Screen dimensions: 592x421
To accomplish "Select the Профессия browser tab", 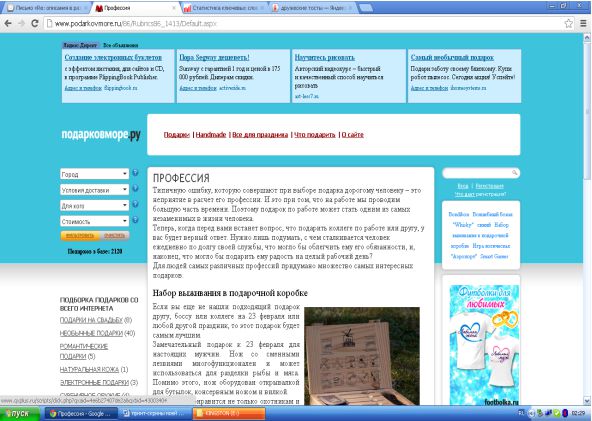I will 136,8.
